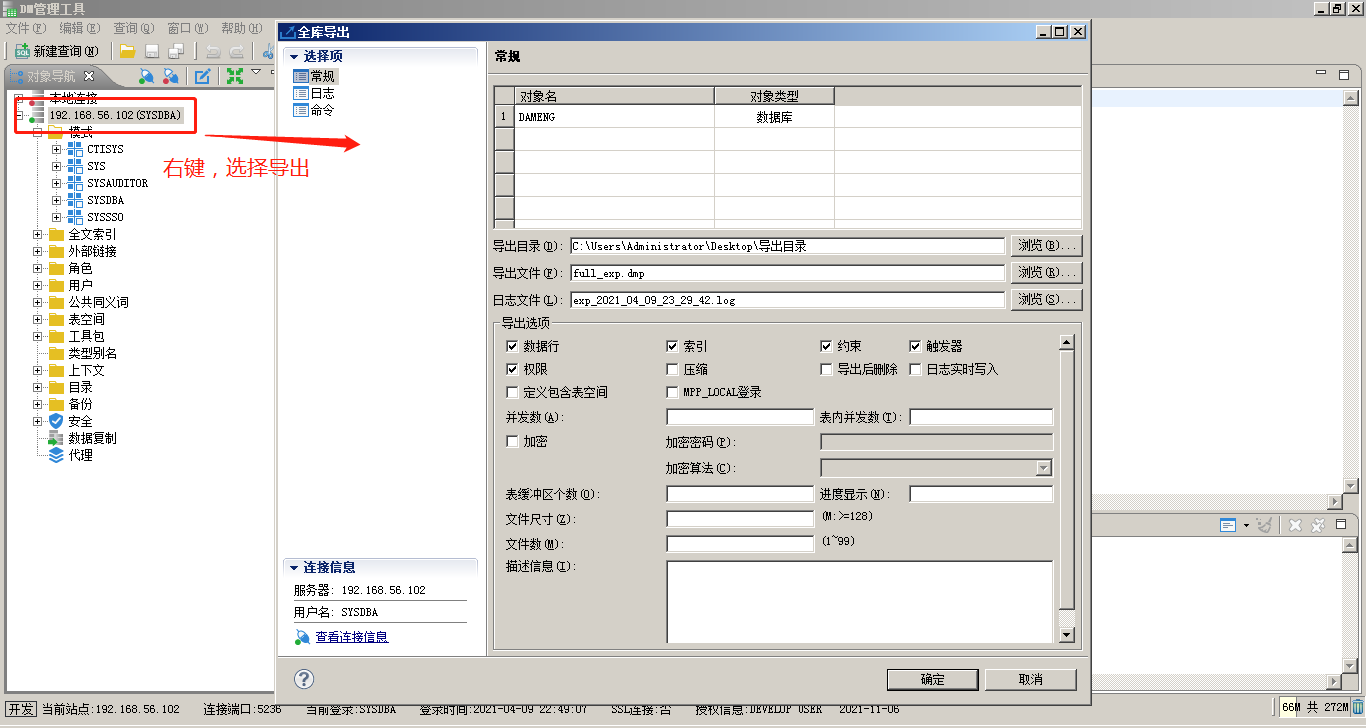1366x728 pixels.
Task: Open the 查询(Q) menu
Action: 131,28
